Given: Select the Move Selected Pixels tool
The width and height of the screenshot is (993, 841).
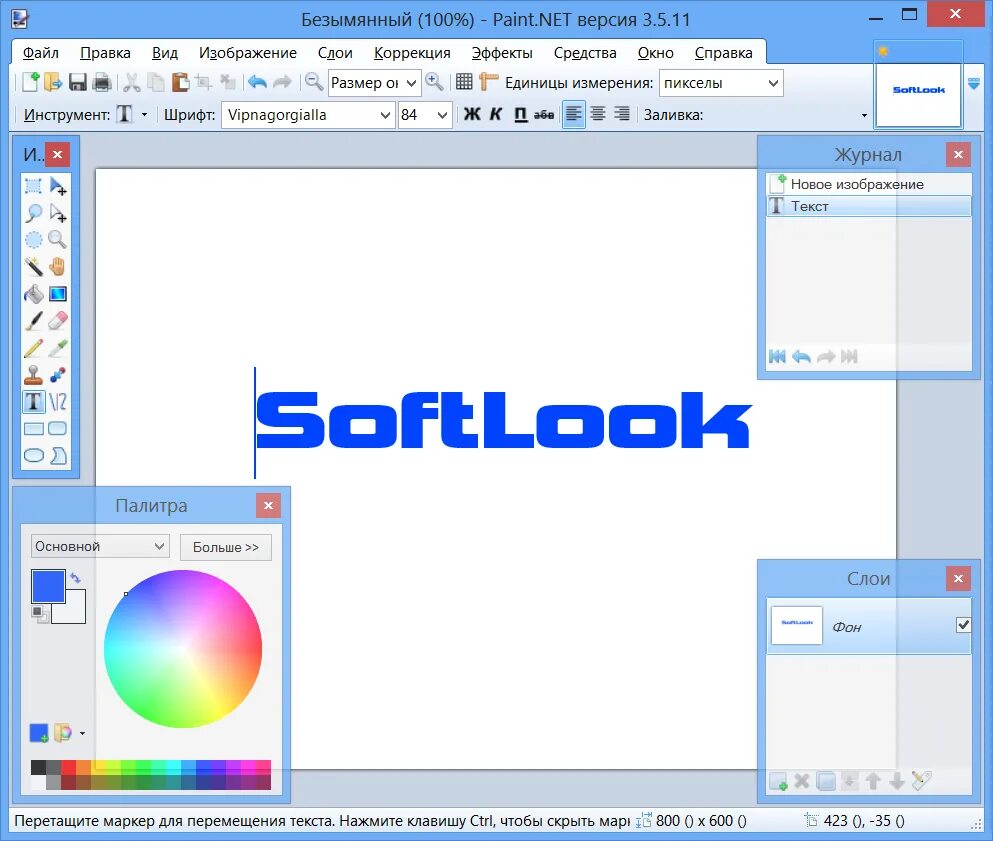Looking at the screenshot, I should (58, 186).
